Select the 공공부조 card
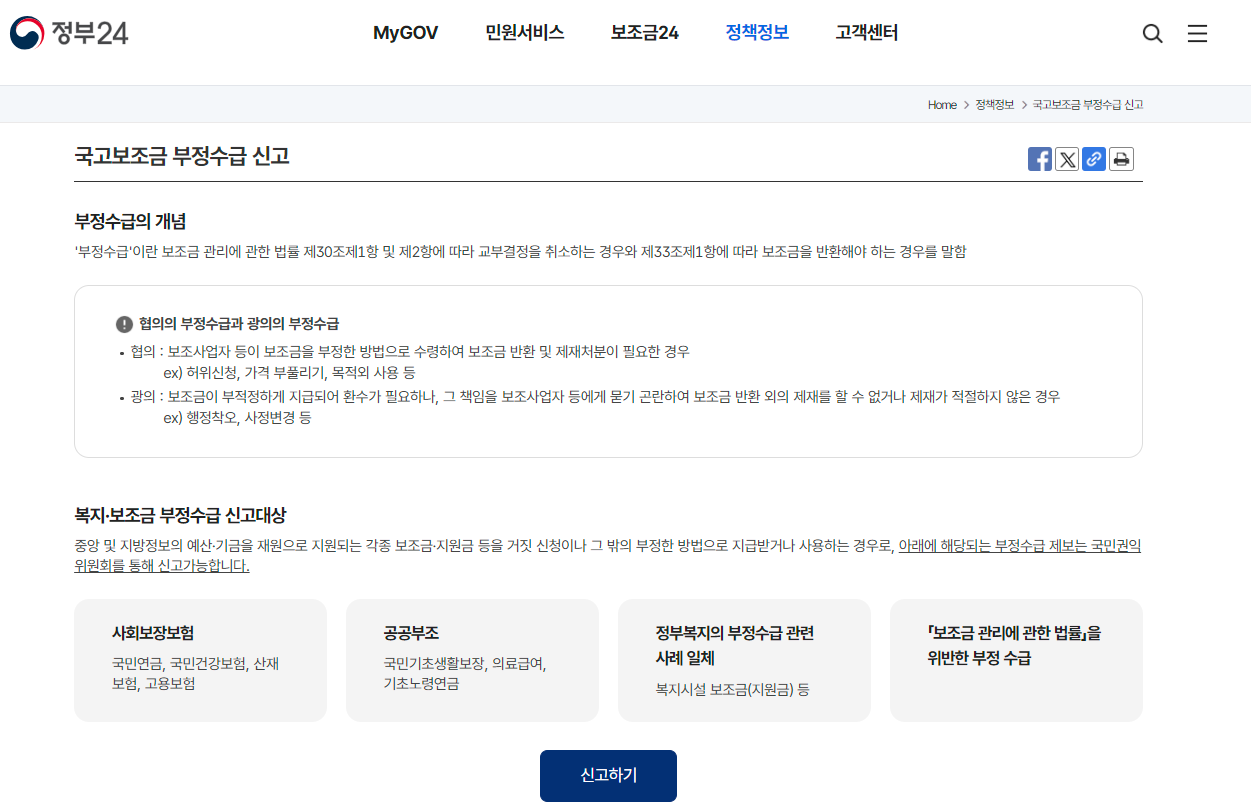Image resolution: width=1251 pixels, height=809 pixels. pyautogui.click(x=472, y=660)
